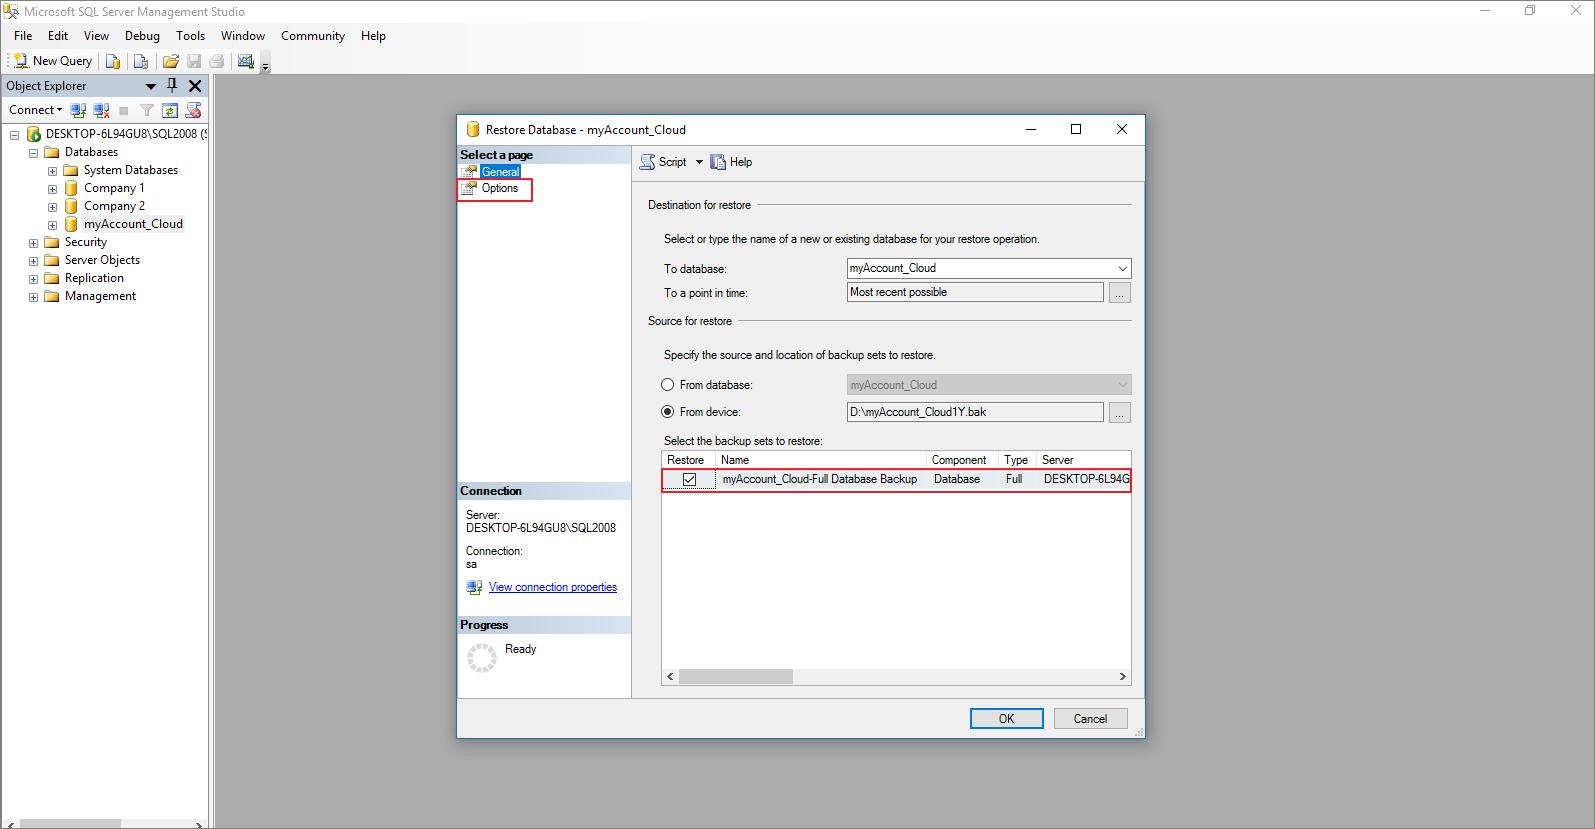Expand the myAccount_Cloud database node
This screenshot has height=829, width=1595.
(52, 224)
